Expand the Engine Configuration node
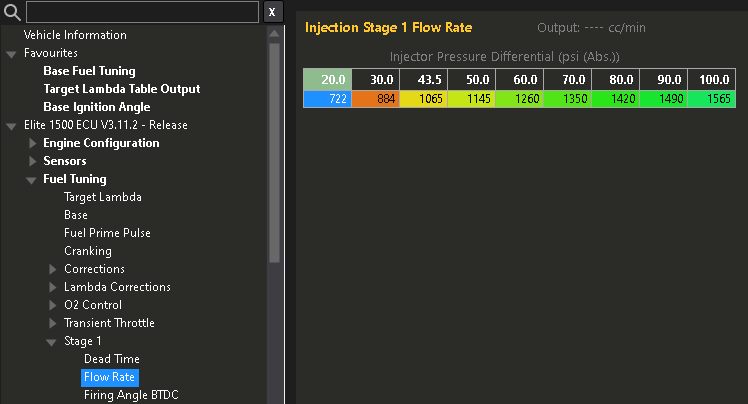 32,143
